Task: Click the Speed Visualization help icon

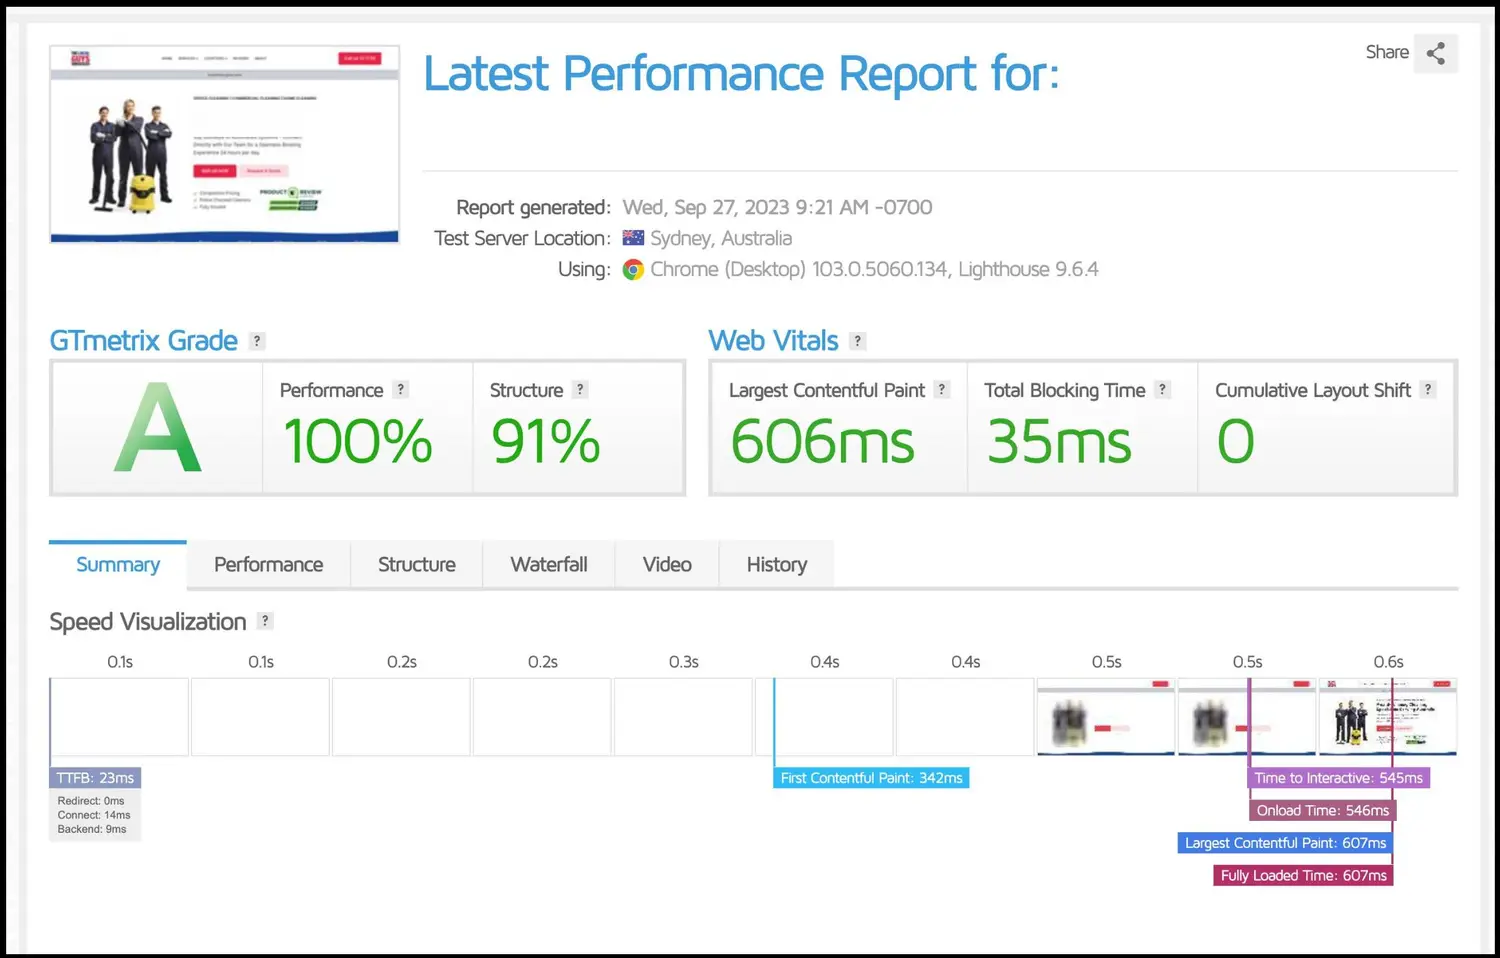Action: tap(265, 621)
